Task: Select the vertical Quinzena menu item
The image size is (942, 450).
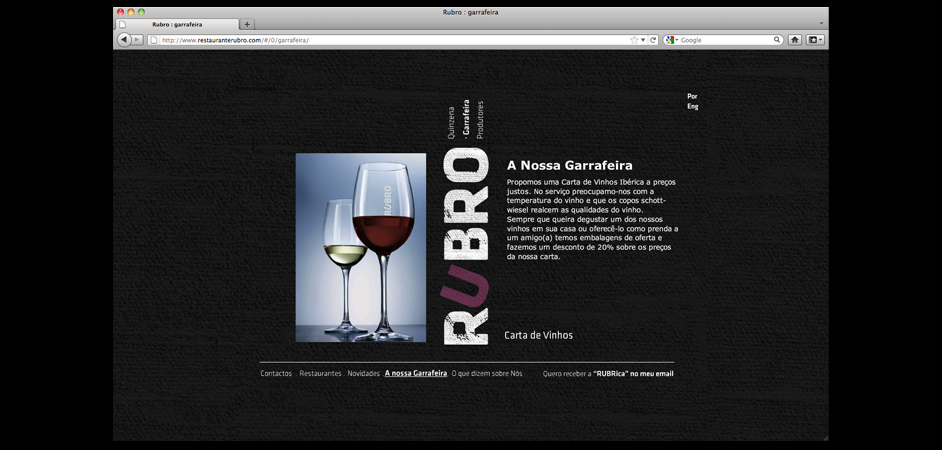Action: [x=451, y=121]
